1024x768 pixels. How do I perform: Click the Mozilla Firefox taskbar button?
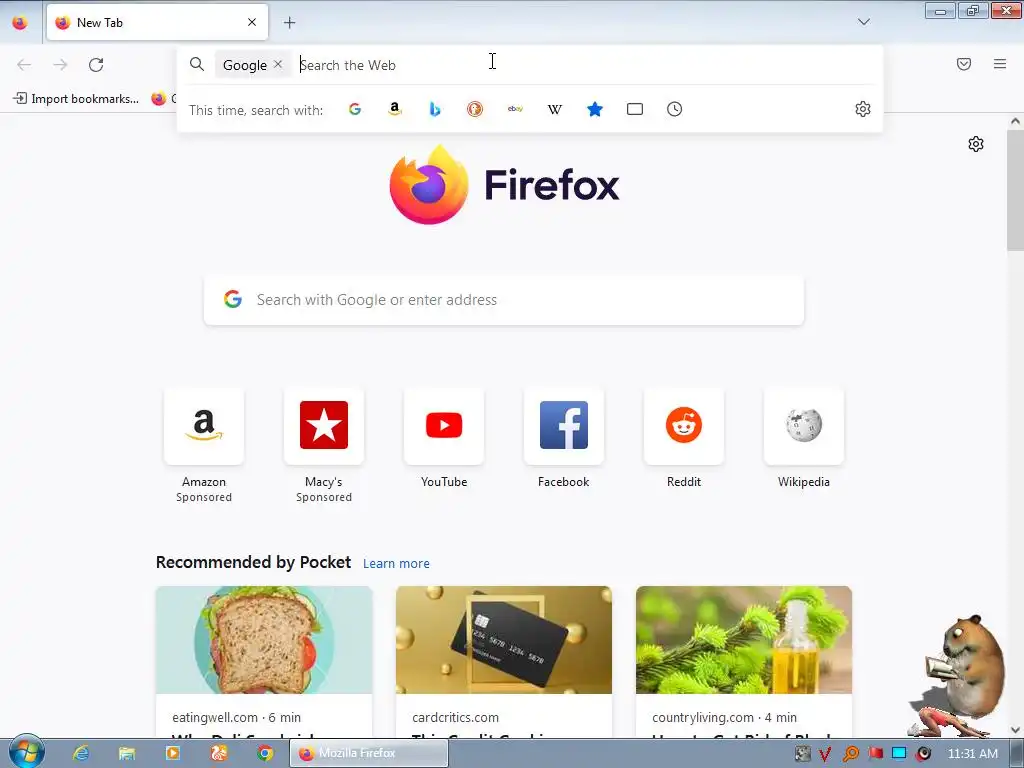click(x=369, y=753)
